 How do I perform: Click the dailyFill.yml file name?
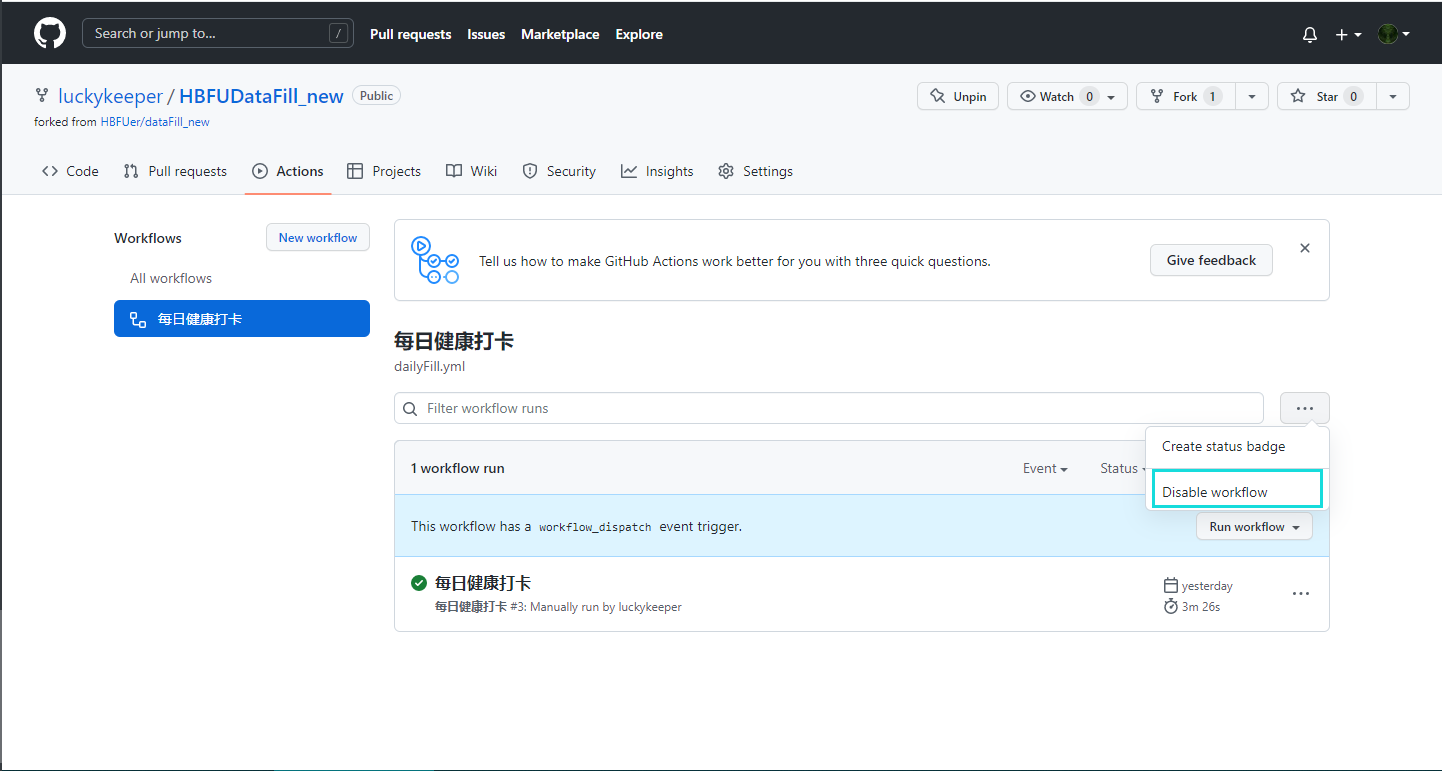pyautogui.click(x=429, y=366)
